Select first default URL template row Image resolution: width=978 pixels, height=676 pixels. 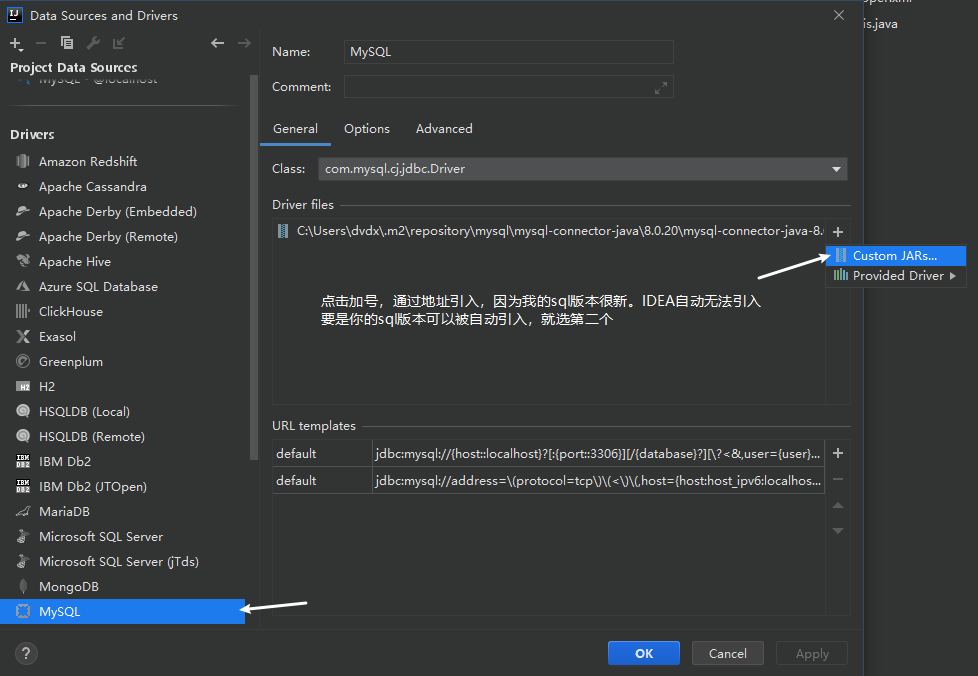(548, 453)
